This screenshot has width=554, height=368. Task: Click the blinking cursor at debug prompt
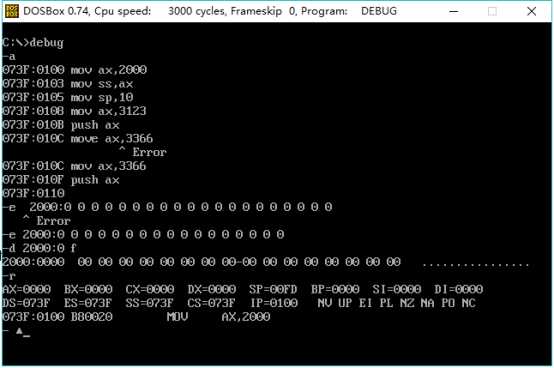[x=26, y=336]
